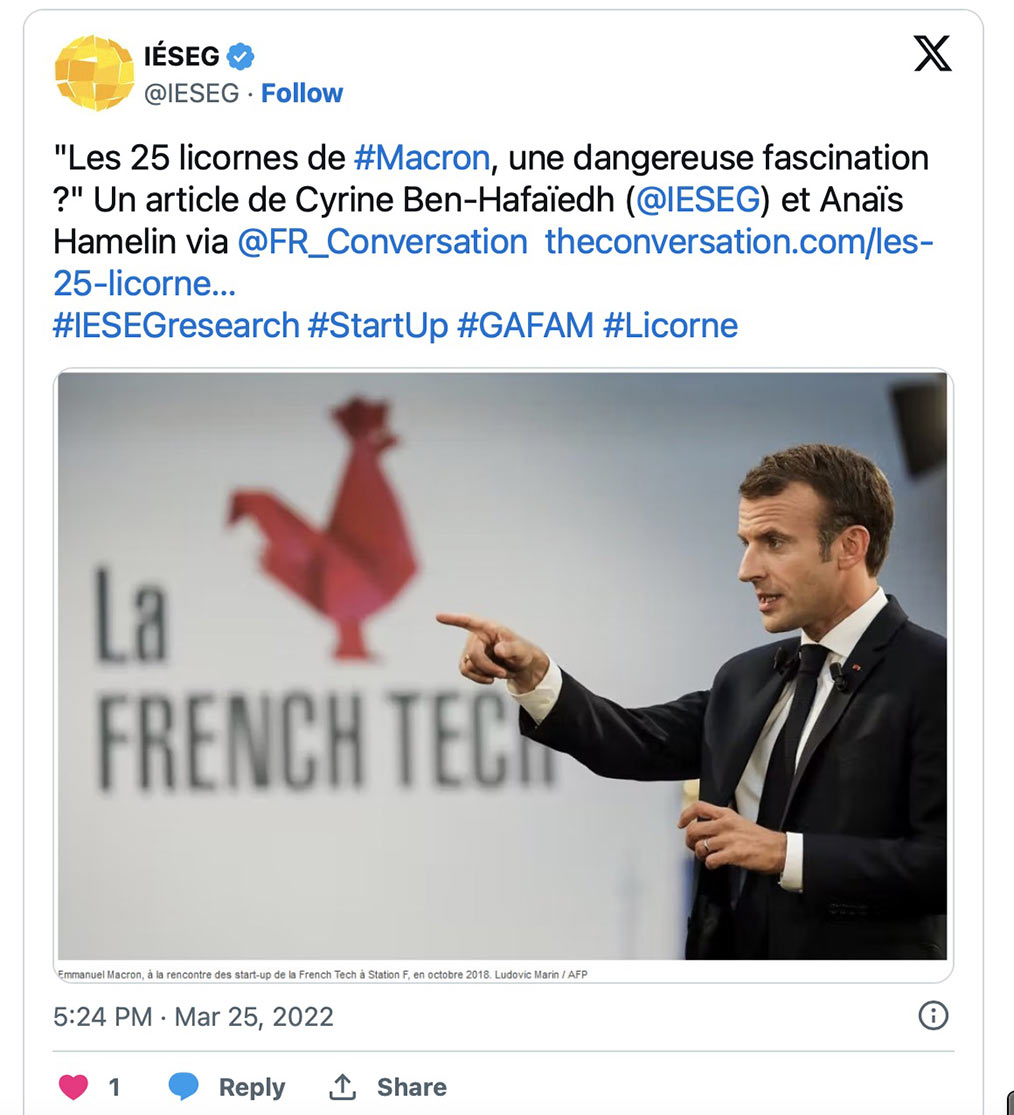
Task: Click the Reply text label
Action: (252, 1087)
